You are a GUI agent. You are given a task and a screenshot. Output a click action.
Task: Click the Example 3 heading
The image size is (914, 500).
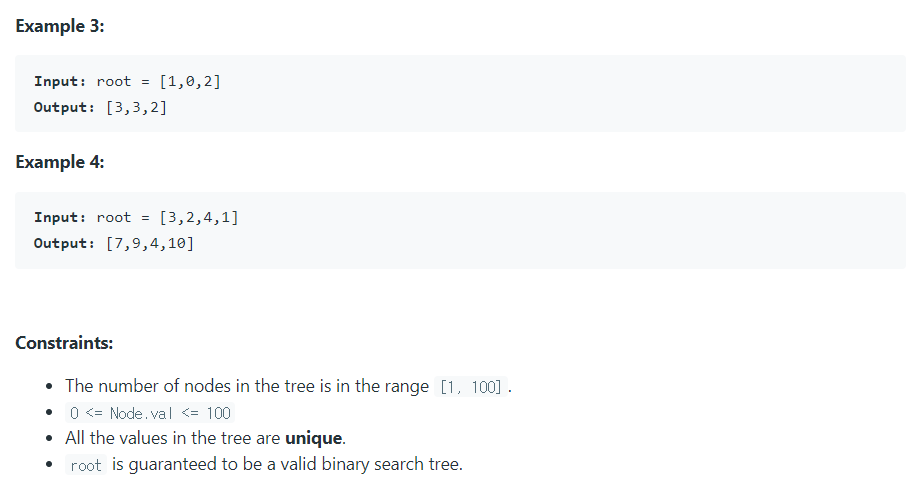59,26
